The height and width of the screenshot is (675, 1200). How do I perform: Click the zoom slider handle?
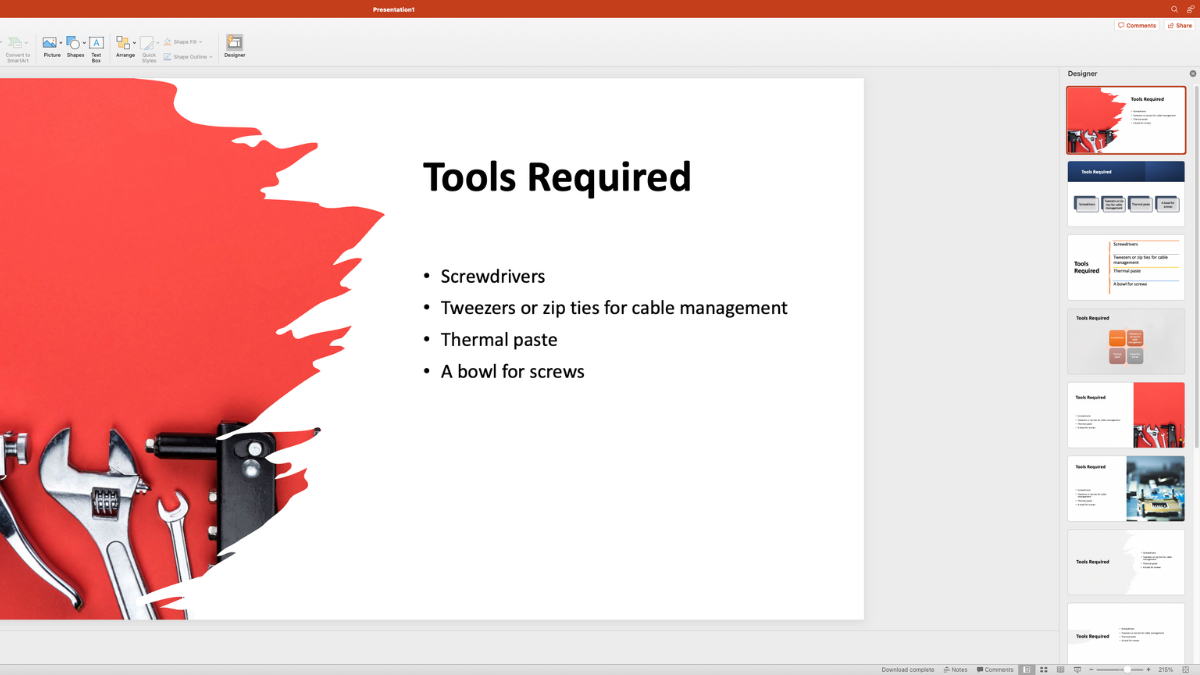1126,669
